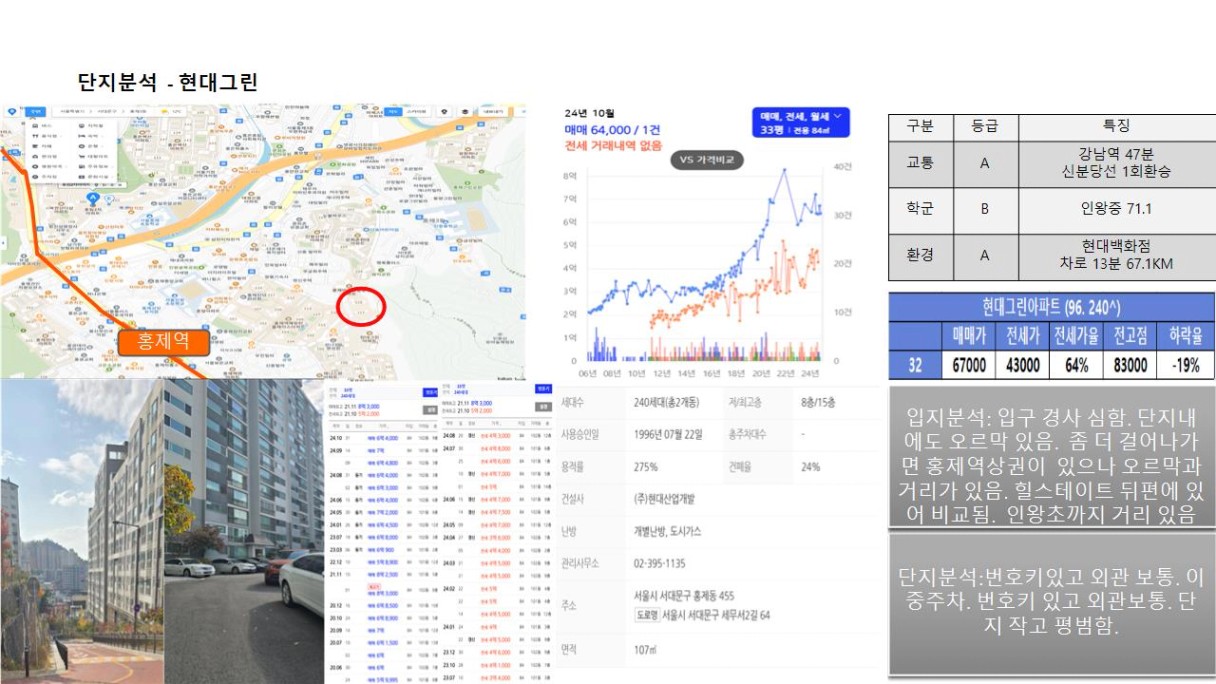
Task: Click the 건폐율 value 24%
Action: pos(809,467)
